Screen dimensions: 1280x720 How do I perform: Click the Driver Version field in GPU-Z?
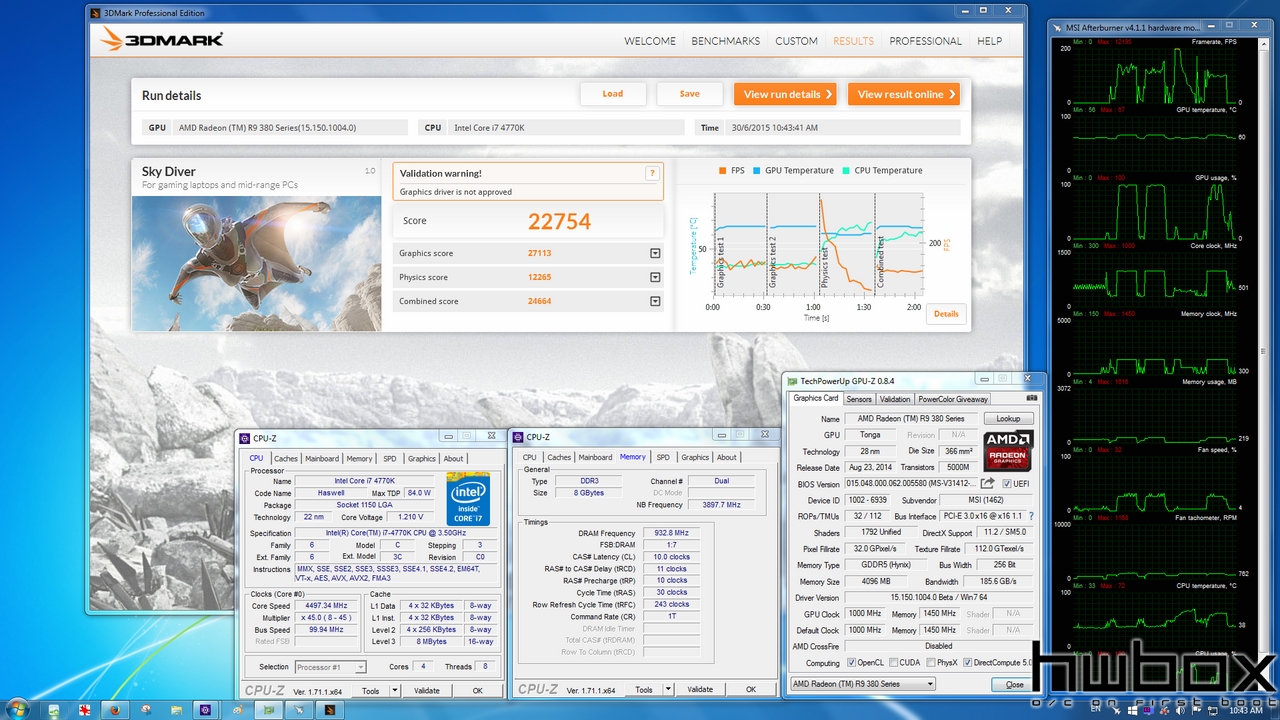pos(939,598)
